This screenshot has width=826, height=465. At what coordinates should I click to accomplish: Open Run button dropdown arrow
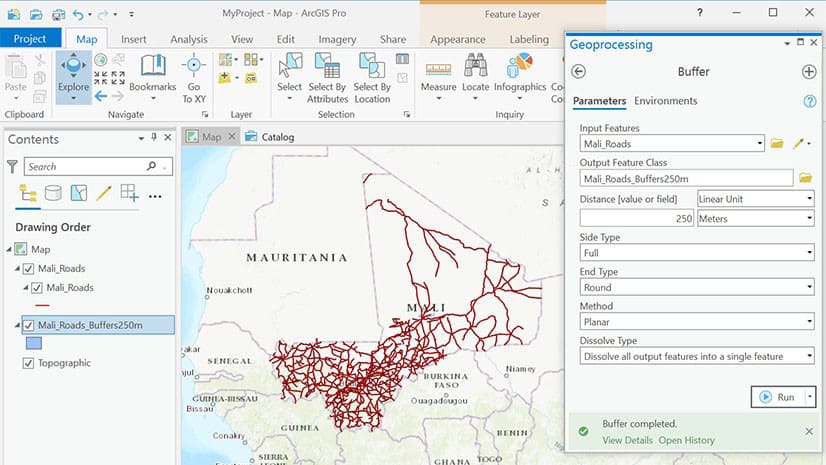coord(810,397)
